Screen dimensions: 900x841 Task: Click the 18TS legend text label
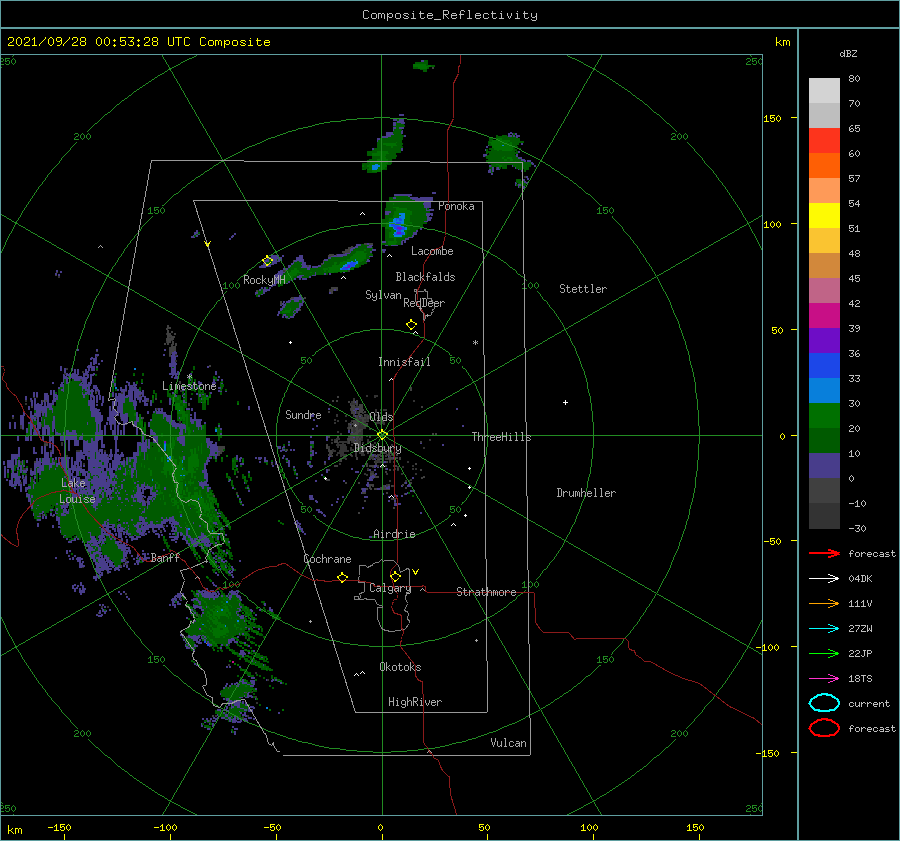[x=860, y=679]
